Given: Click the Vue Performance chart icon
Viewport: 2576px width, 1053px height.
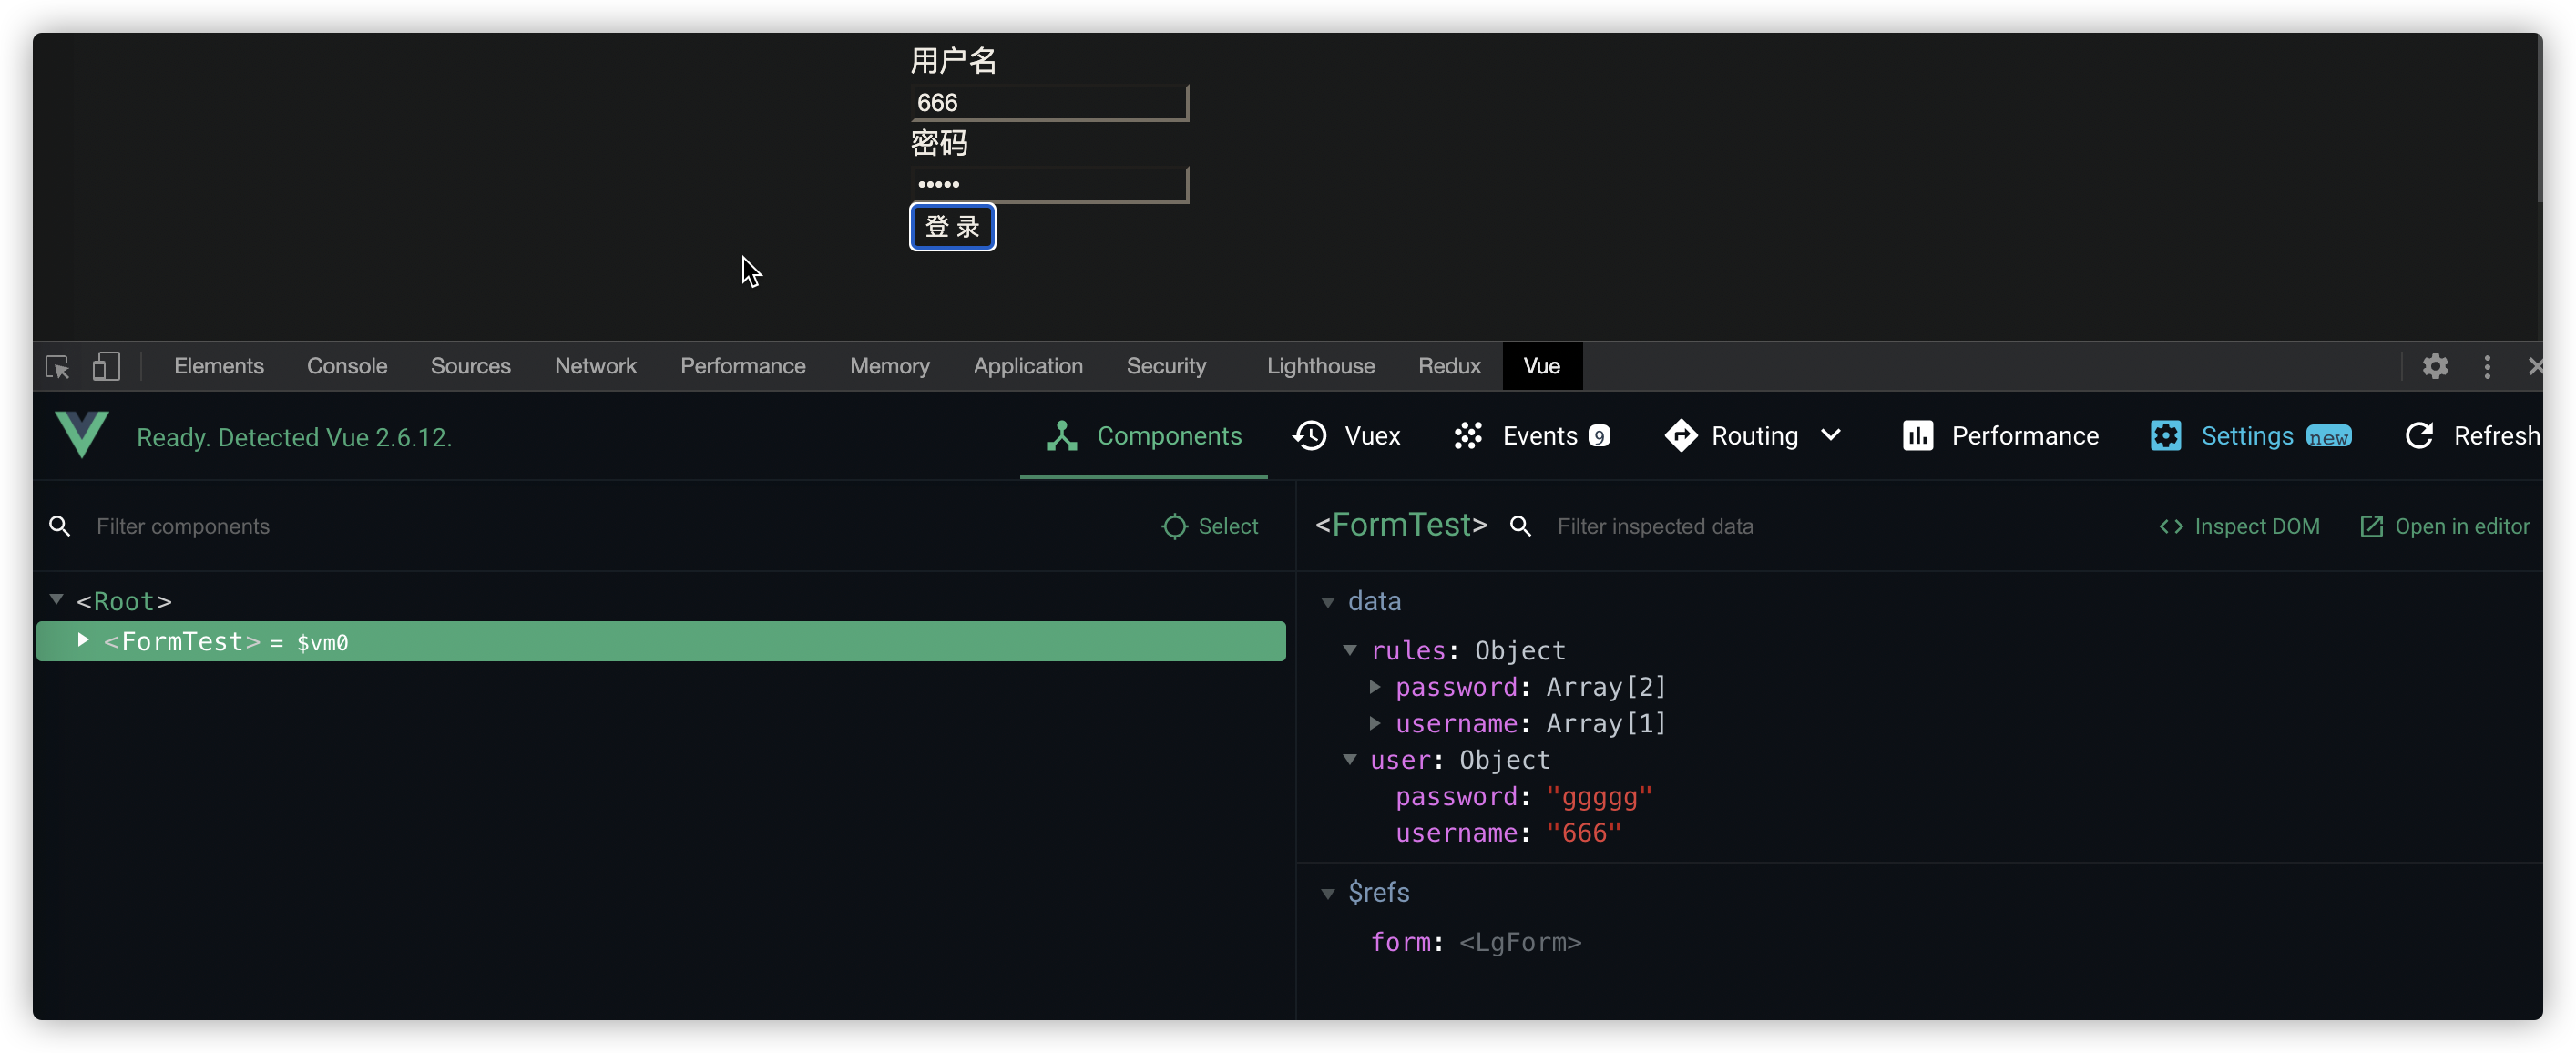Looking at the screenshot, I should coord(1917,436).
